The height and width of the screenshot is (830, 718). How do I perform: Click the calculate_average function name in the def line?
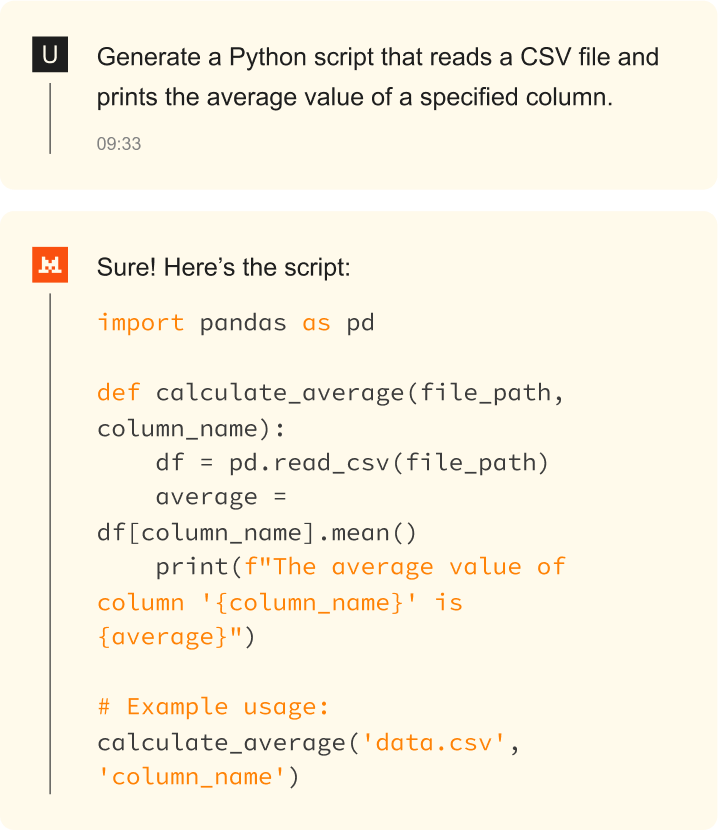click(x=280, y=393)
